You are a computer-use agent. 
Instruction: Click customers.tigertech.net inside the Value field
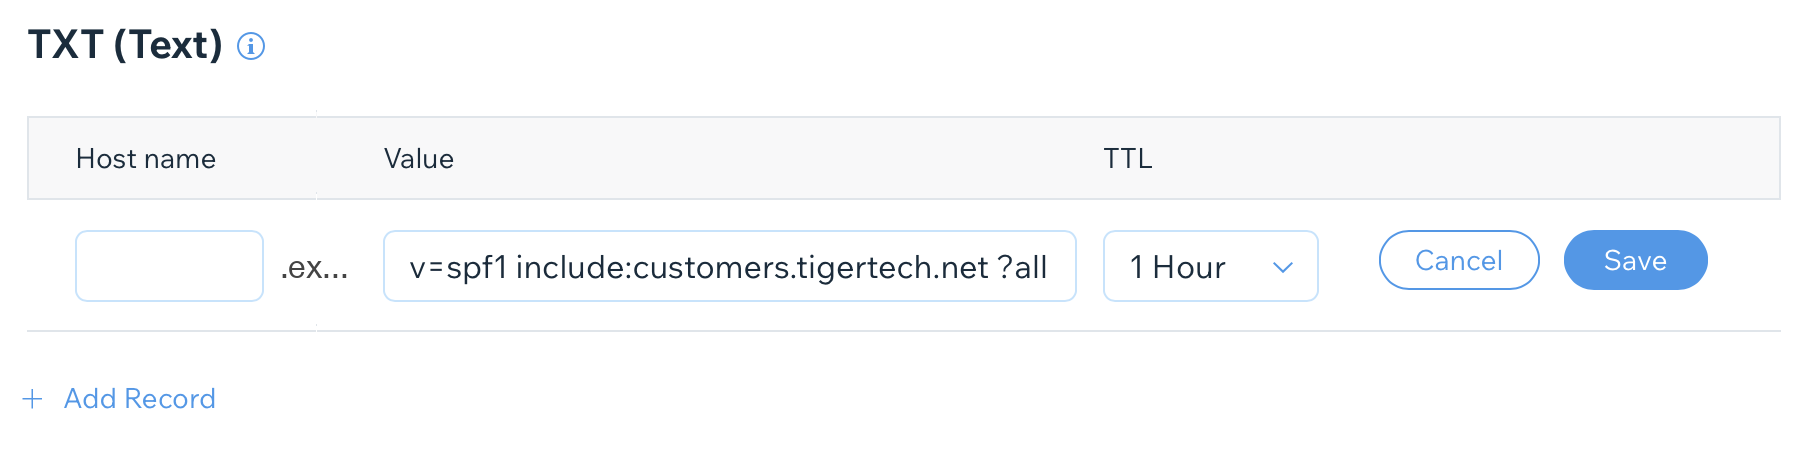(811, 267)
